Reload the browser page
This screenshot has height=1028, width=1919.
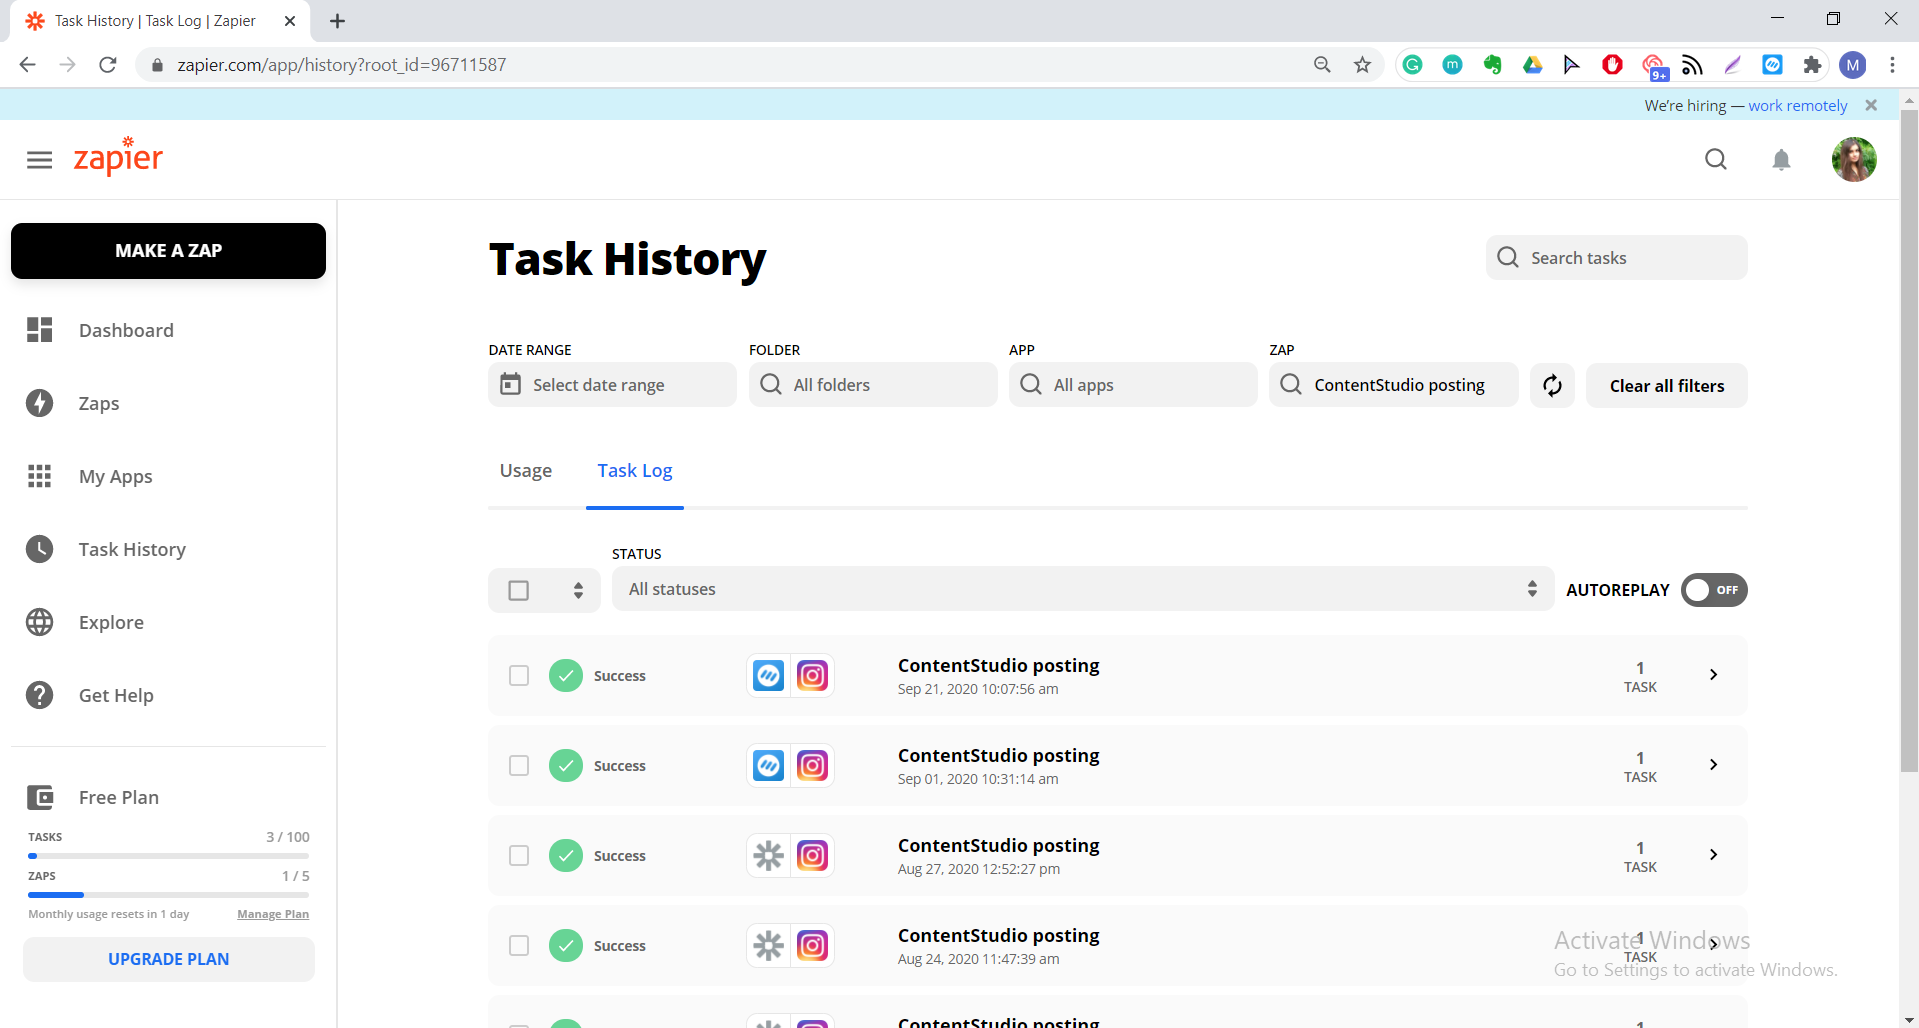click(108, 65)
